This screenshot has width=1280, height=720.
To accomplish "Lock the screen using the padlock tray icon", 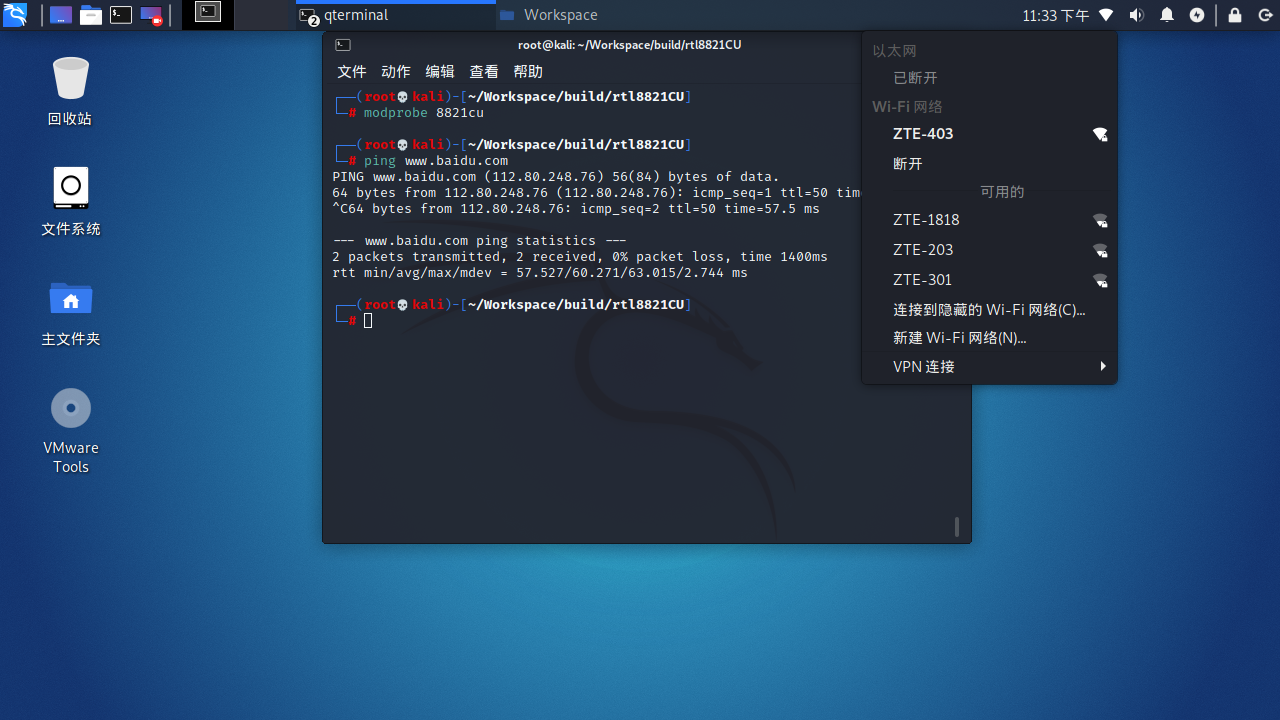I will (x=1234, y=15).
